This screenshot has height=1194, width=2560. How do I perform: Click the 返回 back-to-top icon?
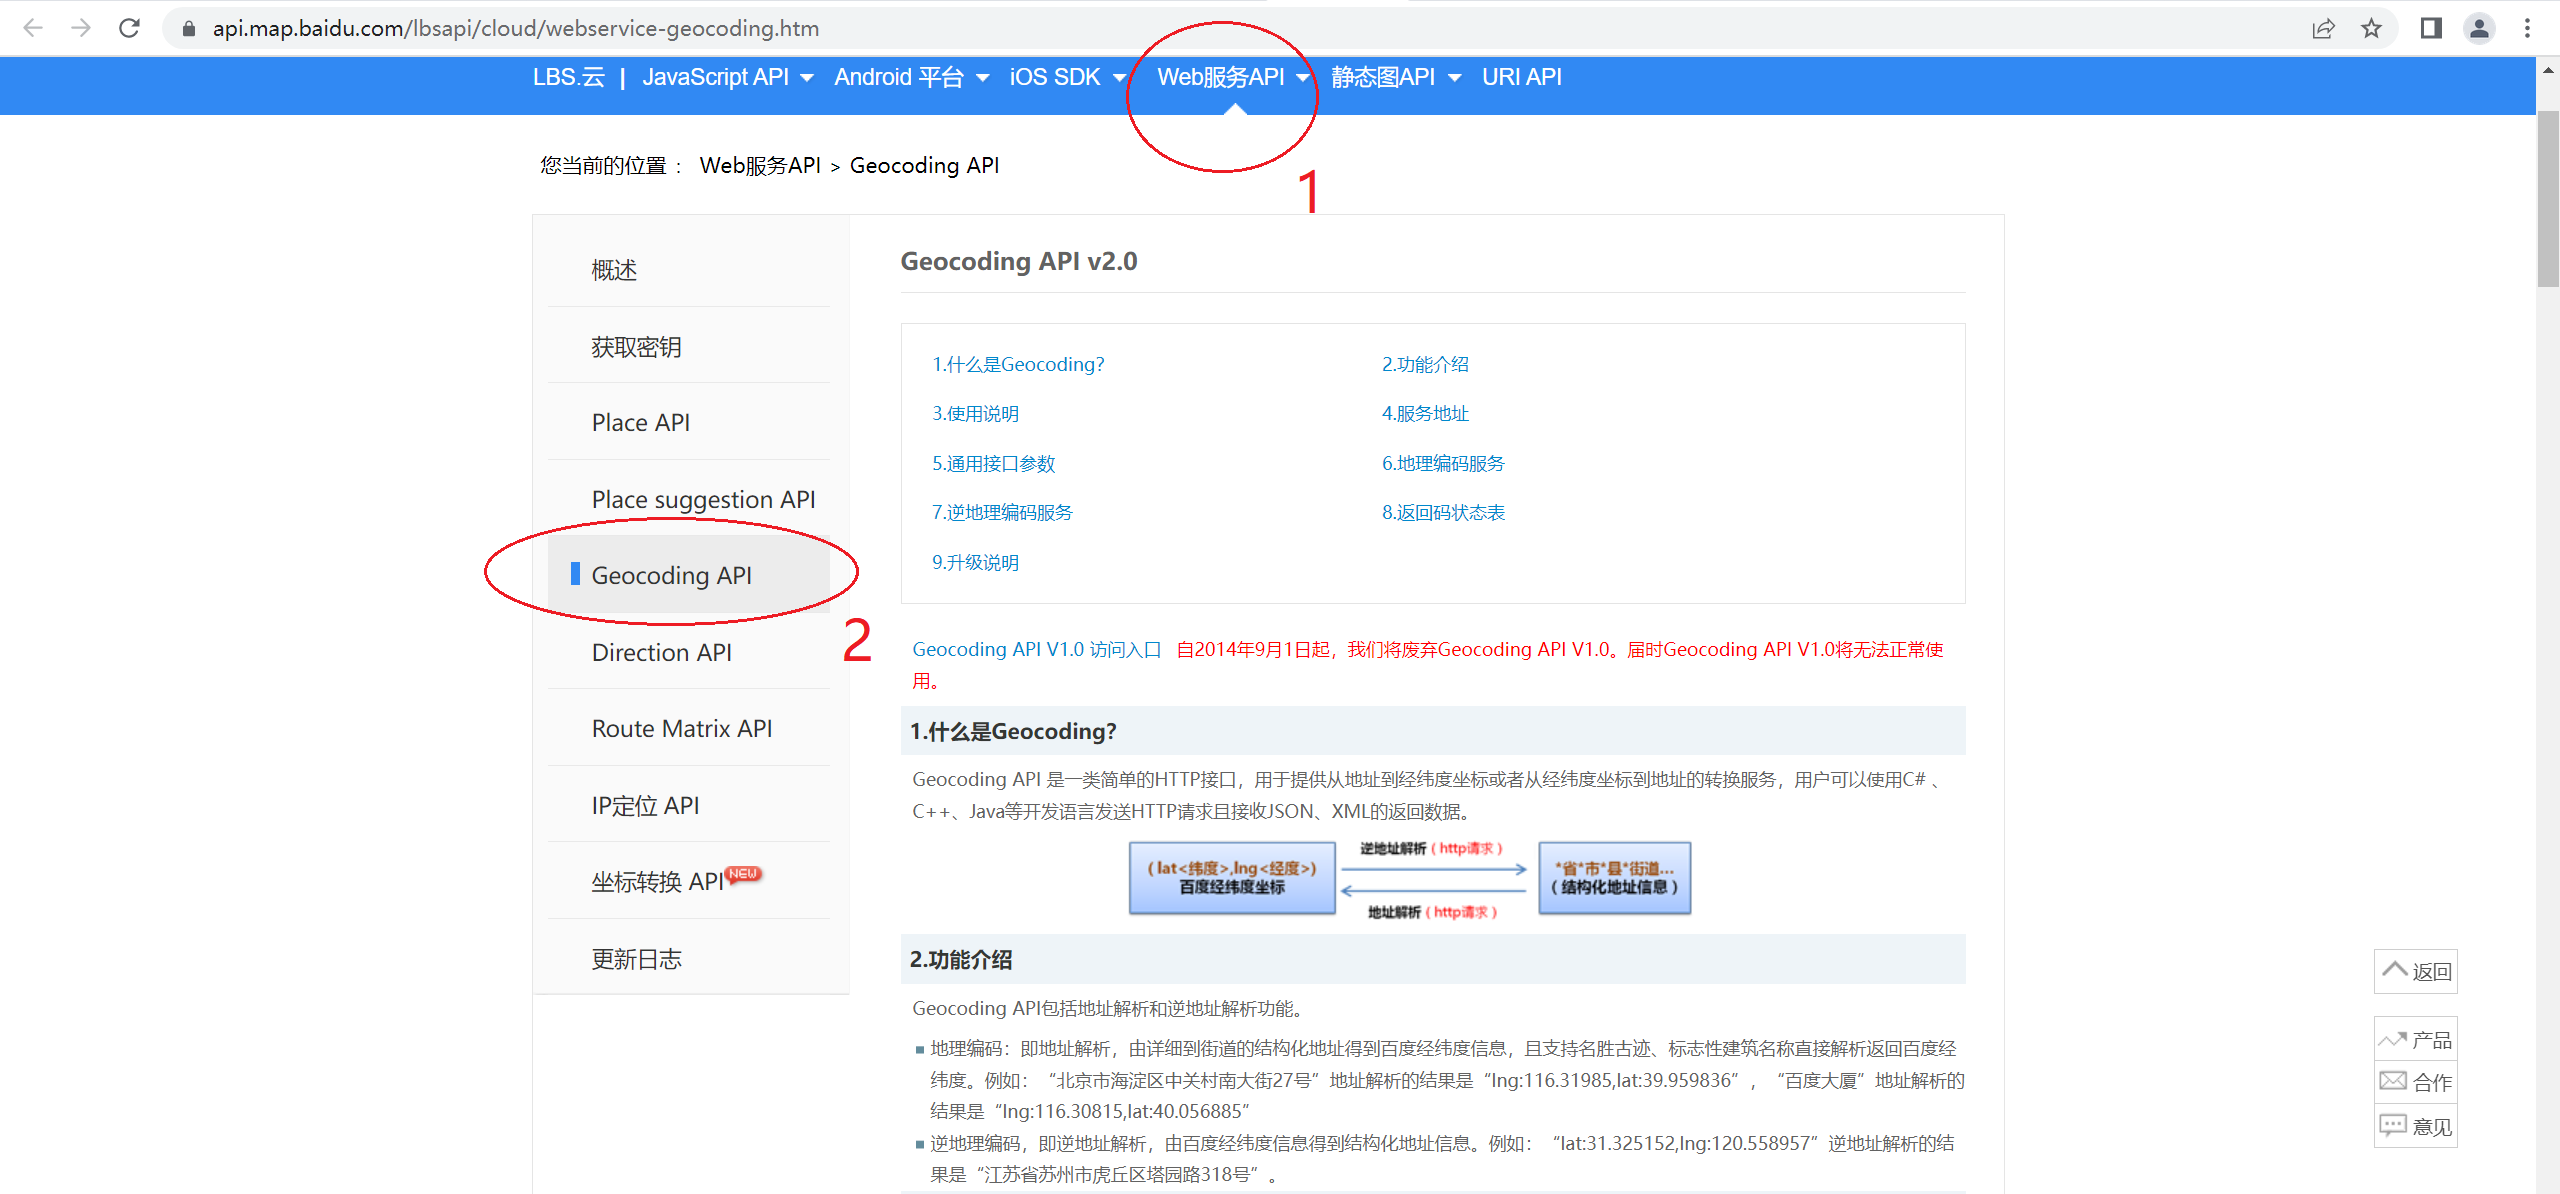(2415, 971)
